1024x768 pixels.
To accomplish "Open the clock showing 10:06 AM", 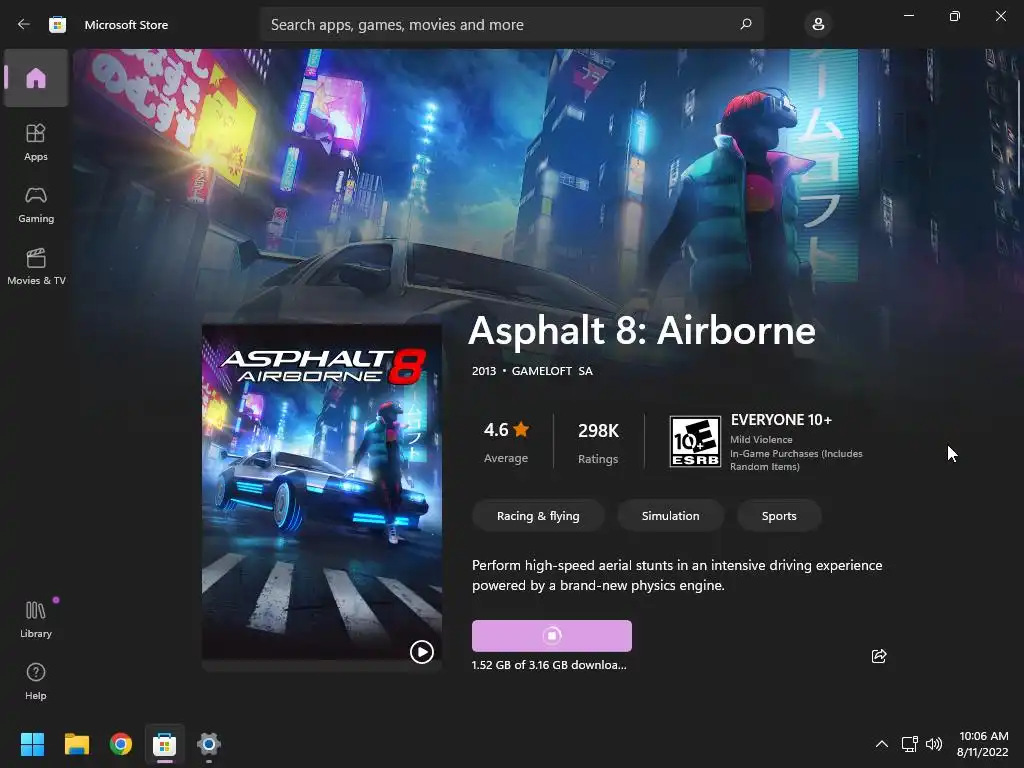I will [x=983, y=744].
